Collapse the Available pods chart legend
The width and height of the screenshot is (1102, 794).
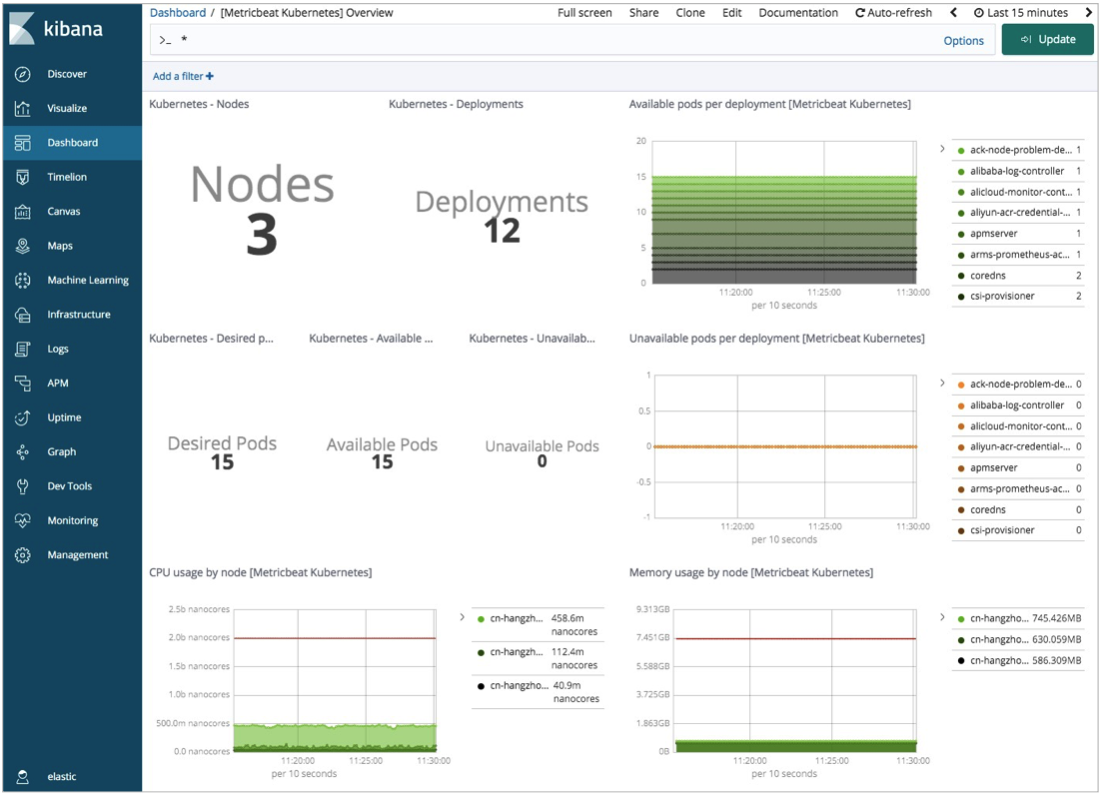coord(942,149)
